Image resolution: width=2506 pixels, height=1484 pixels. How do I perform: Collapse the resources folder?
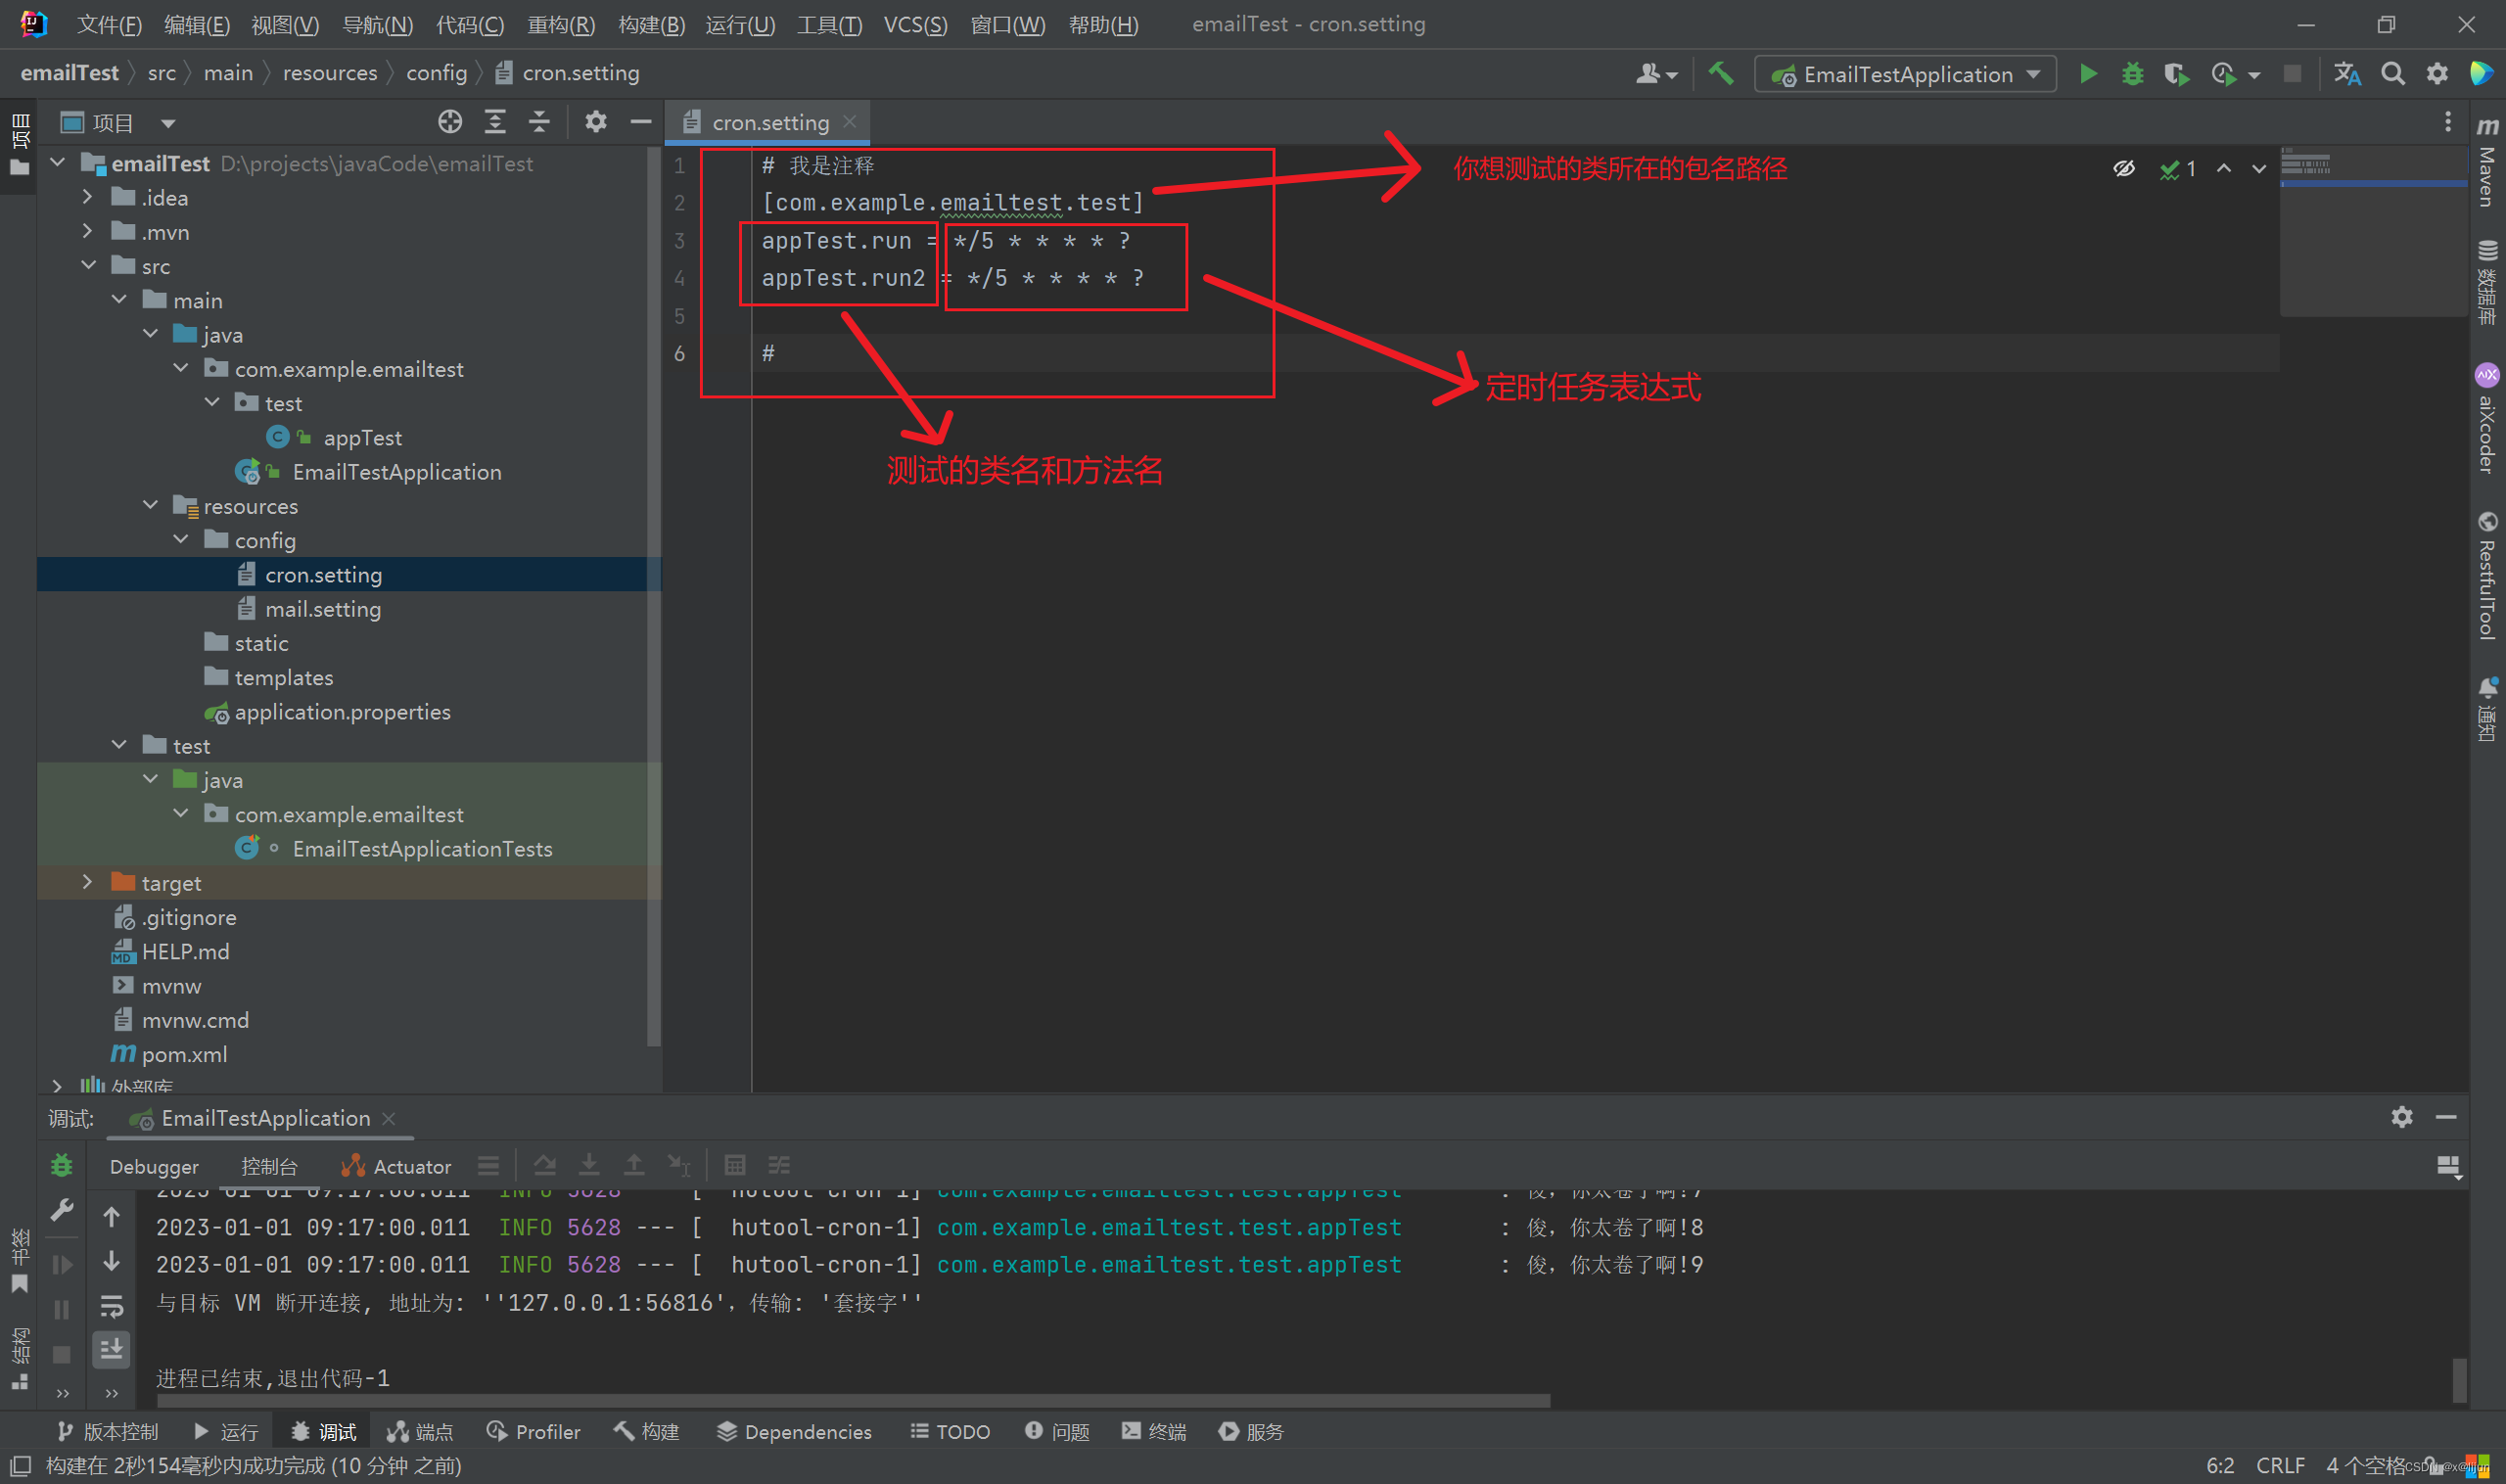(x=150, y=505)
